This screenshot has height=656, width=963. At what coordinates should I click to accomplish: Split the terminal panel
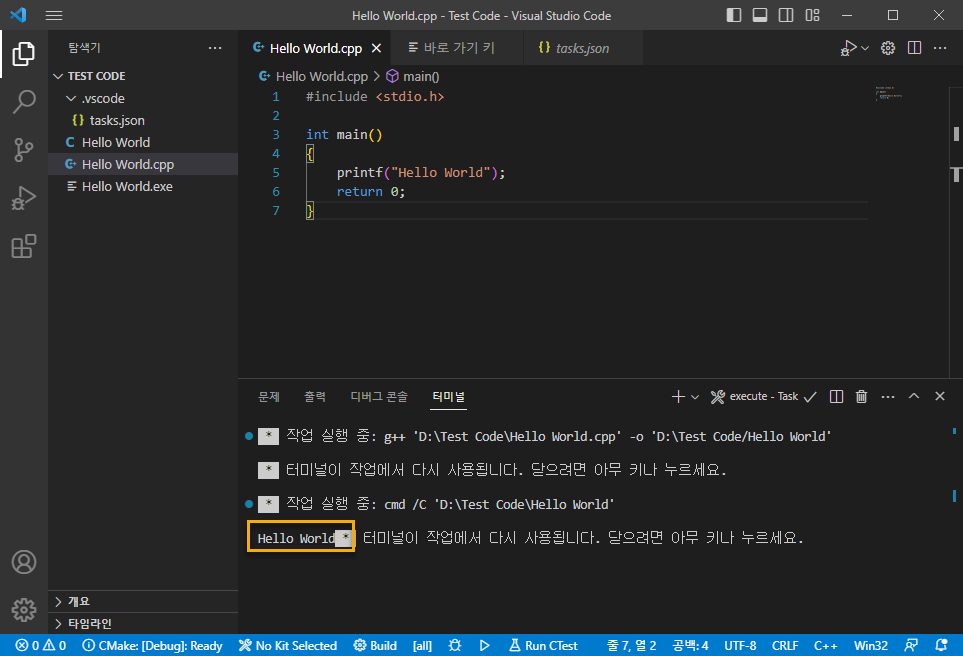[836, 397]
